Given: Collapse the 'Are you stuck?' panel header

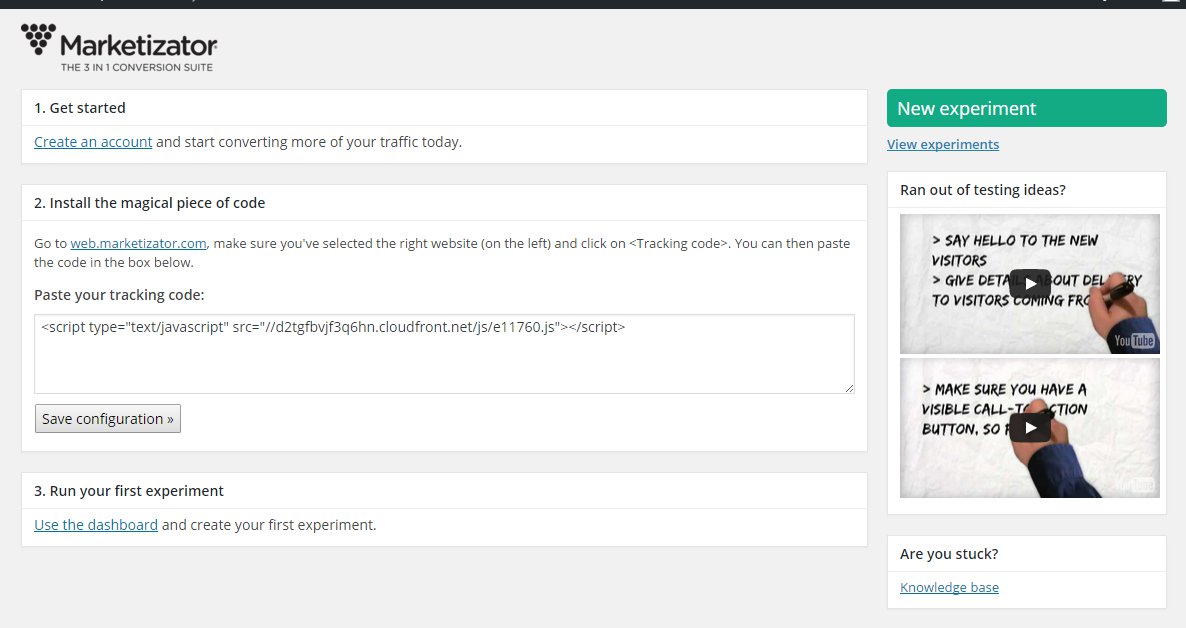Looking at the screenshot, I should tap(1026, 554).
